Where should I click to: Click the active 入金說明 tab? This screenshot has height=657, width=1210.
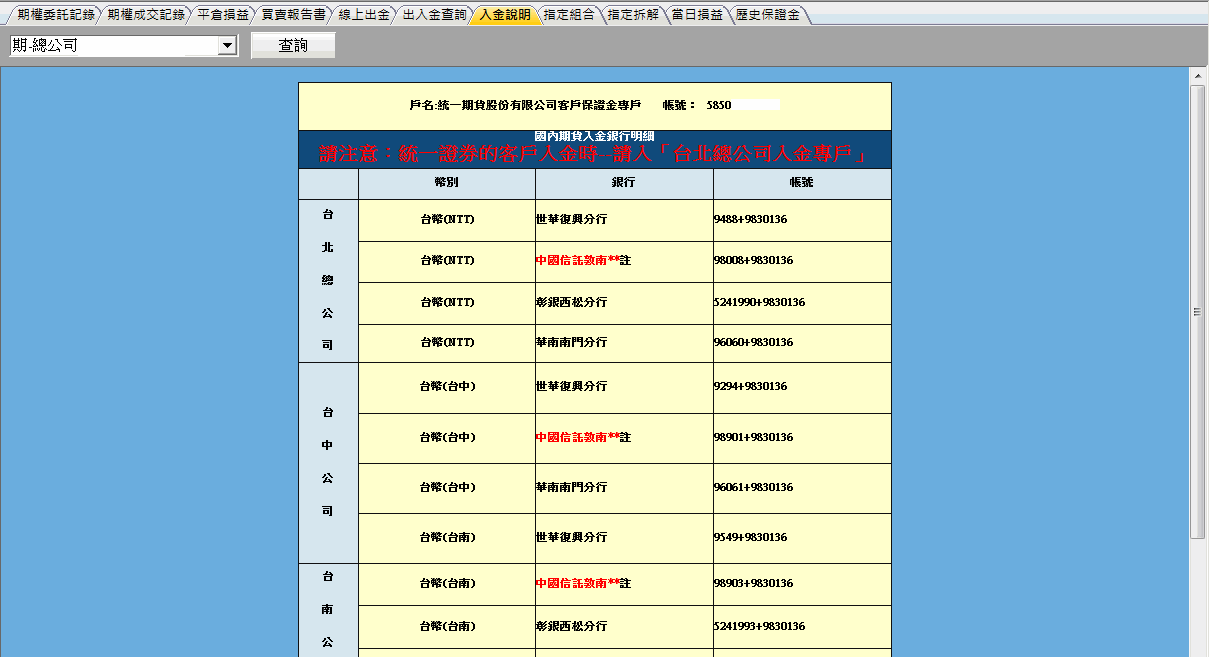point(505,15)
